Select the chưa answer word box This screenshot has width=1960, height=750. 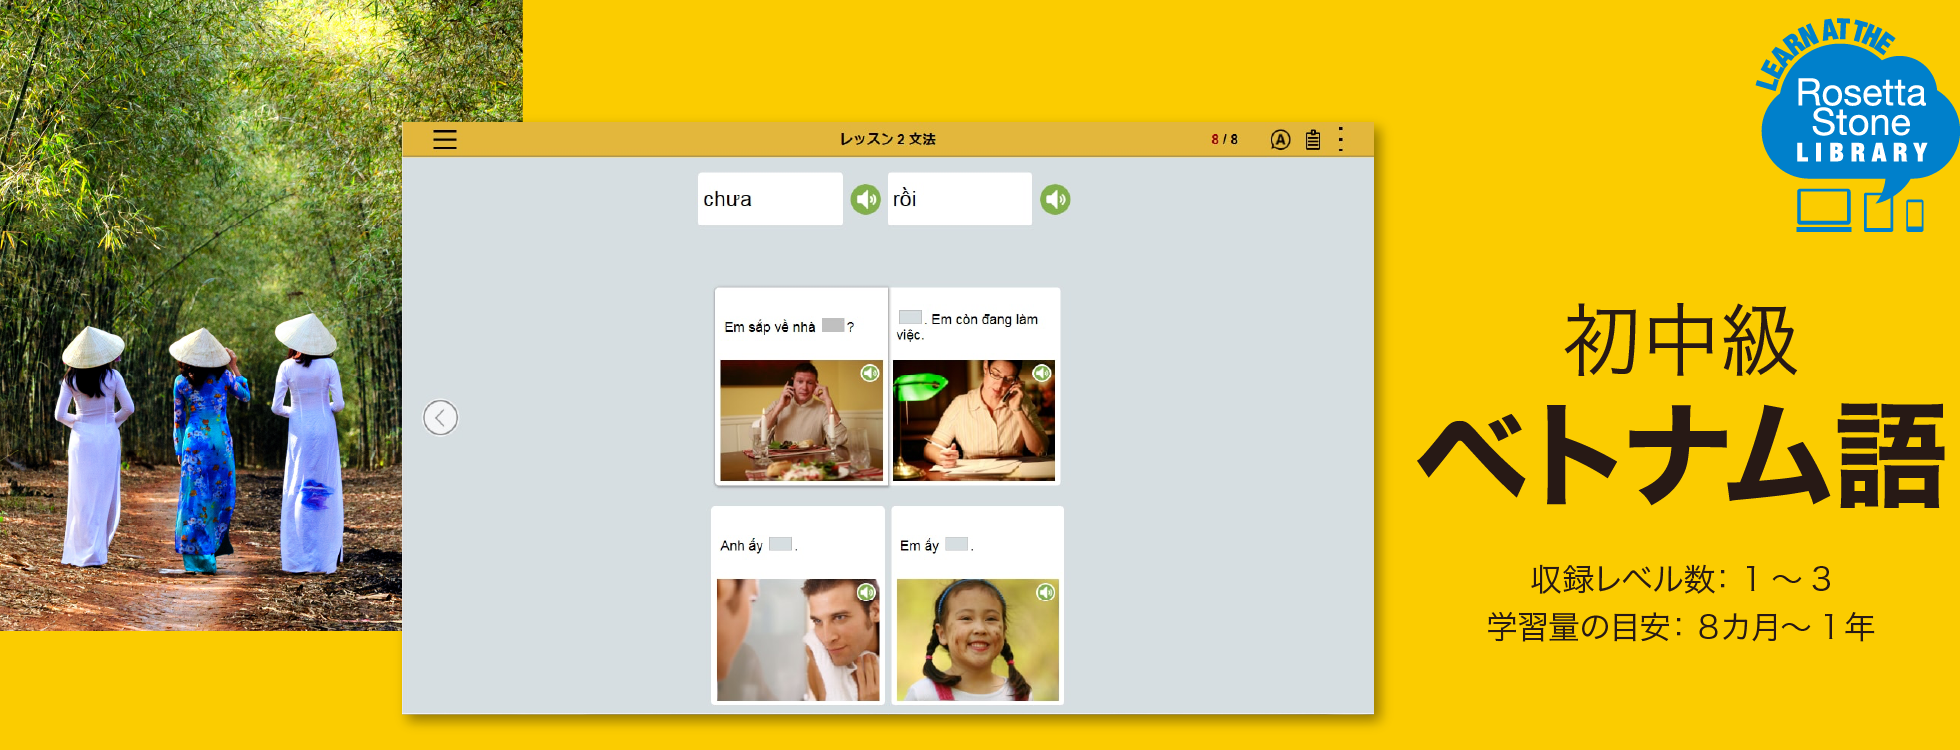[769, 199]
